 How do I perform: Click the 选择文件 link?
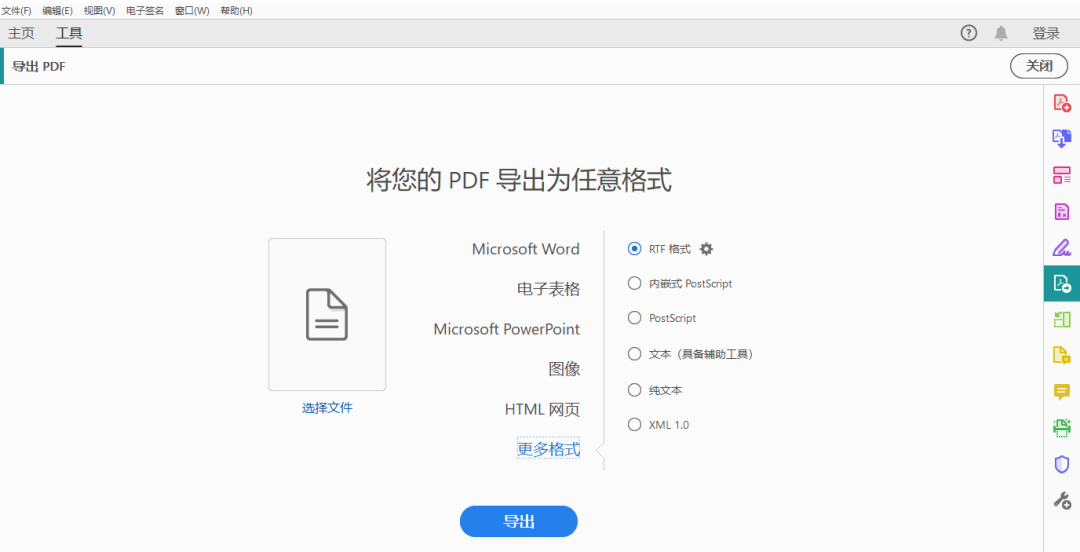(x=327, y=407)
